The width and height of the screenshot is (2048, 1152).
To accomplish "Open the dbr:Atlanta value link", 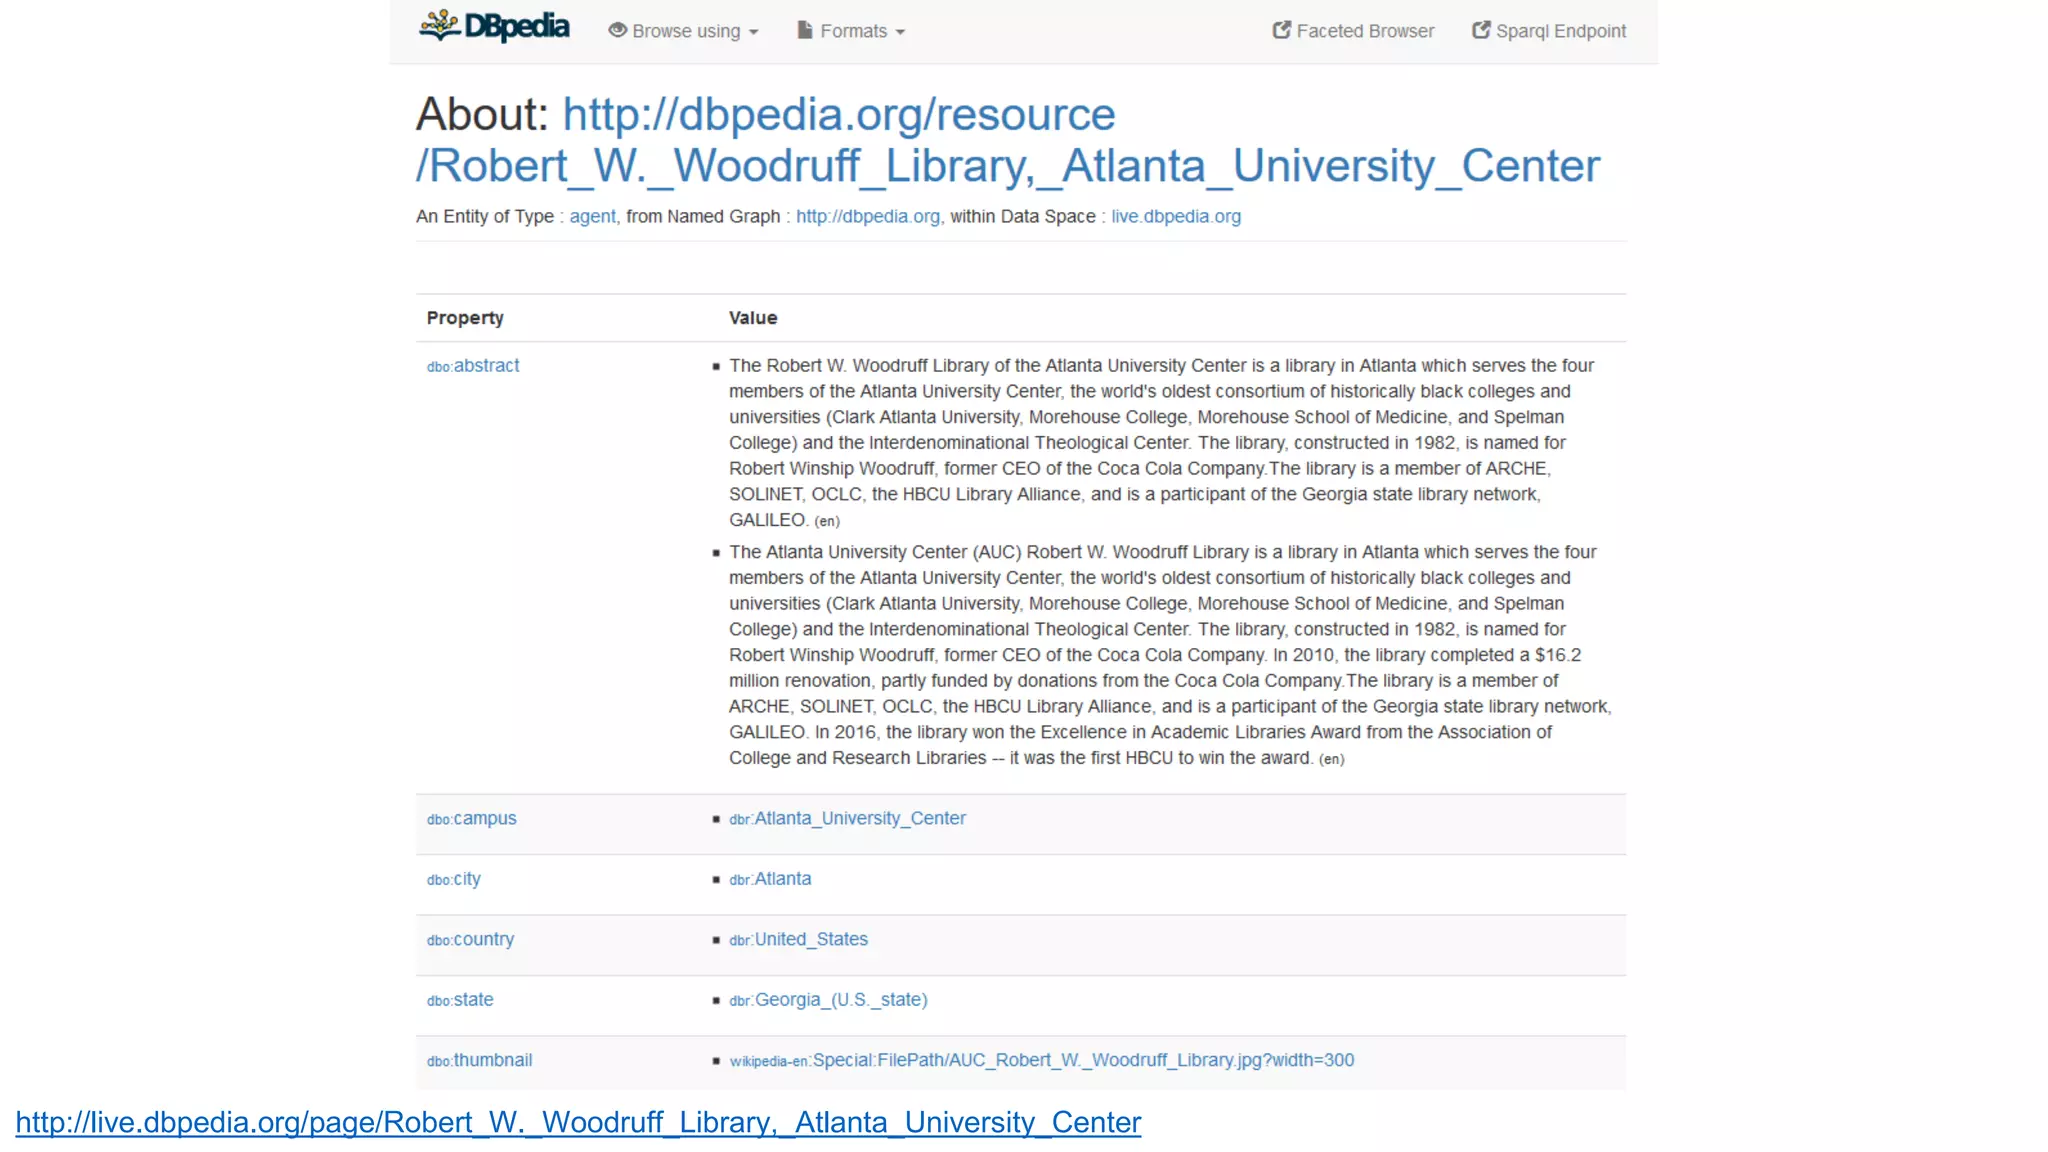I will (x=770, y=879).
